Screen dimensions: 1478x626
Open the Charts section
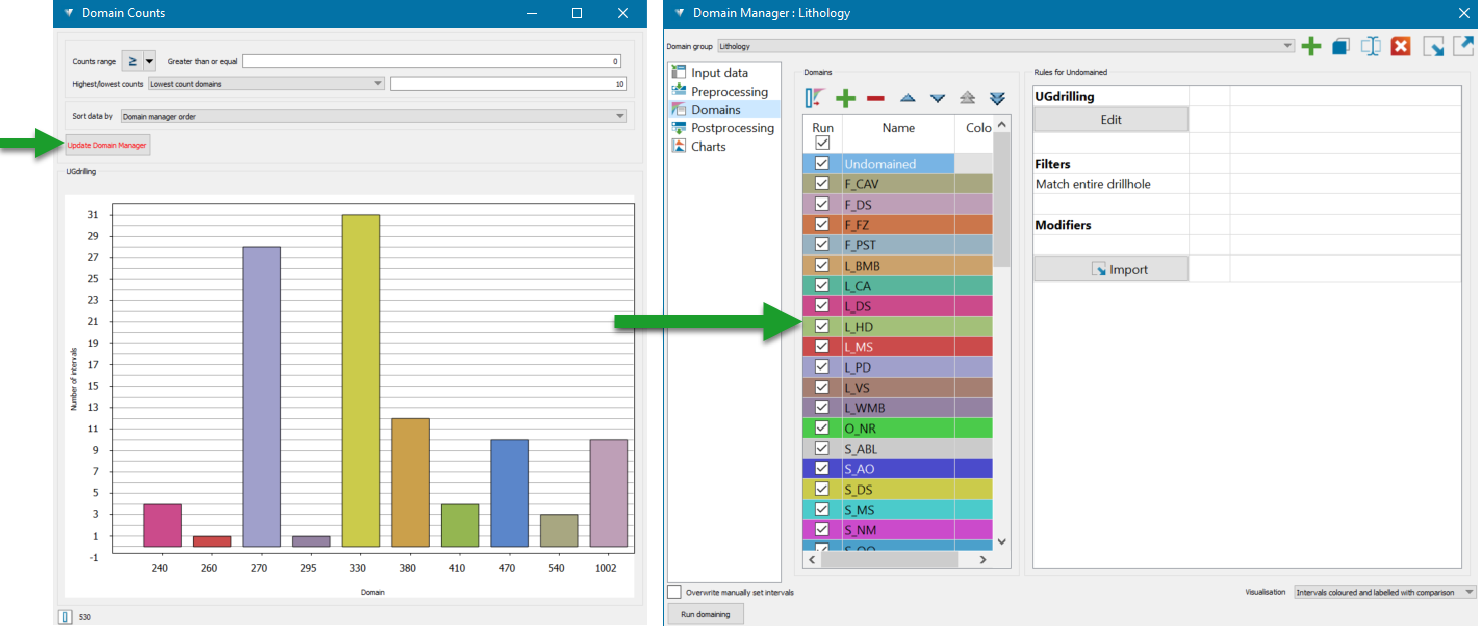tap(708, 146)
